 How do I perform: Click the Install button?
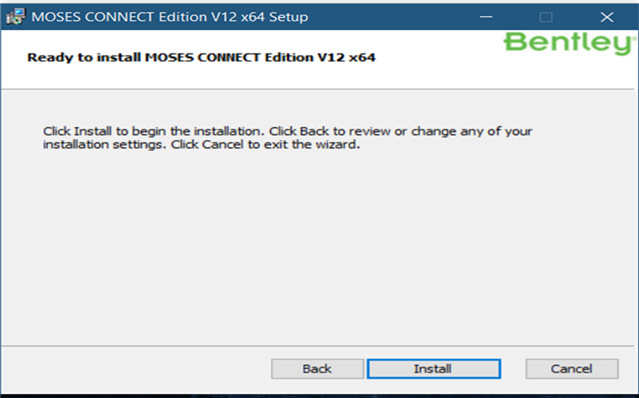(434, 369)
